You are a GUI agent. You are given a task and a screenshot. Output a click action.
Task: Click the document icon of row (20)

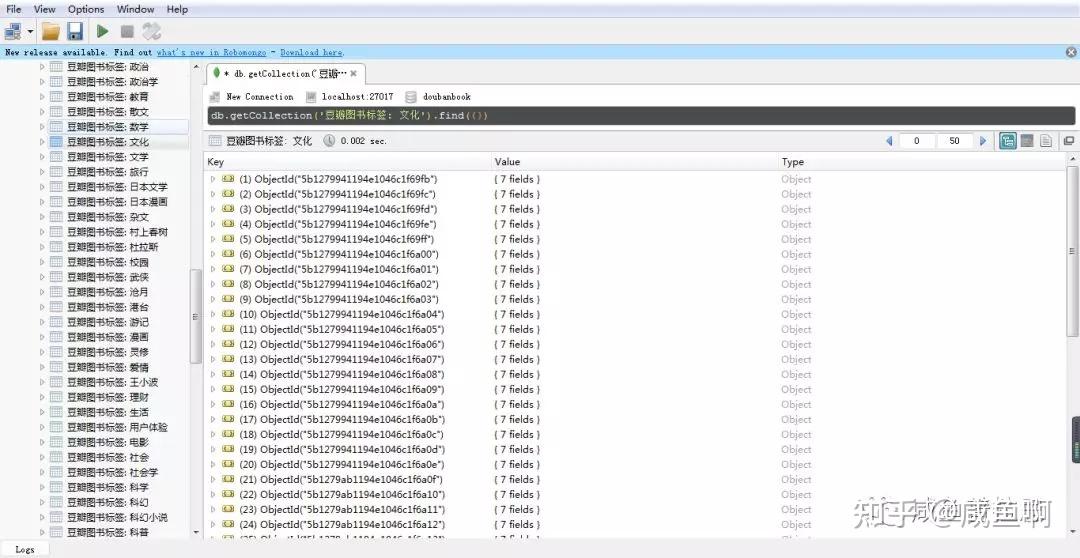click(228, 464)
